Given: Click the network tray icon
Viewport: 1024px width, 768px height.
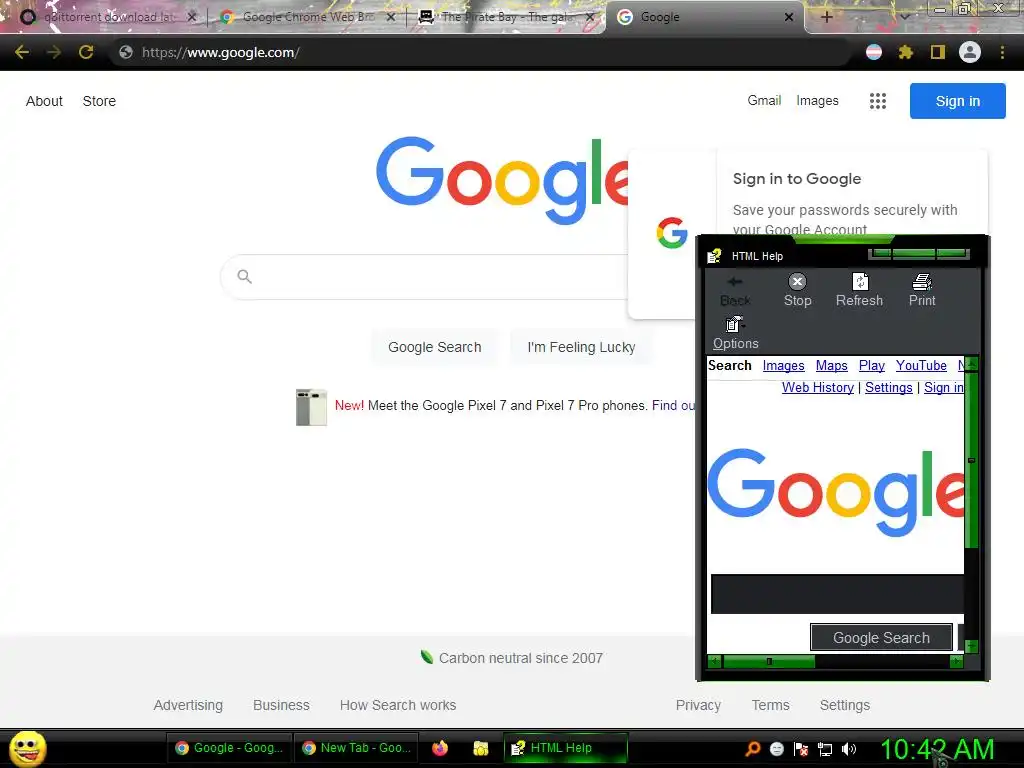Looking at the screenshot, I should (825, 749).
